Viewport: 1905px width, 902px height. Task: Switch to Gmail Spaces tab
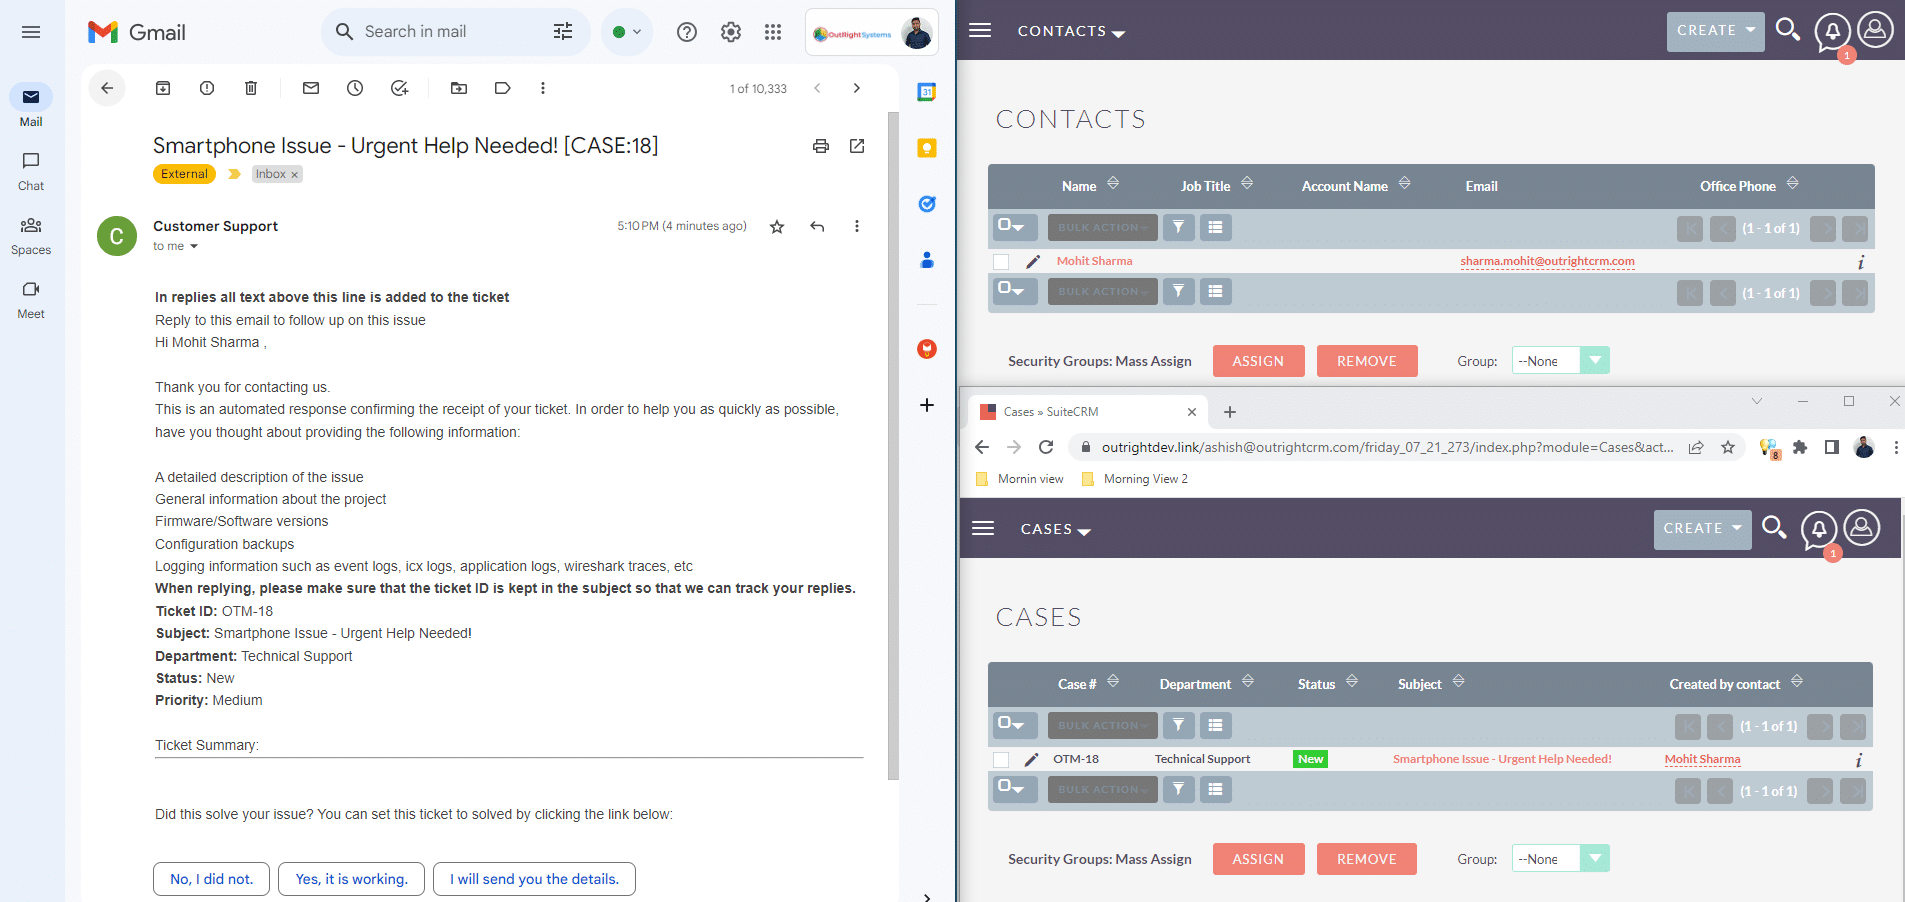(31, 236)
